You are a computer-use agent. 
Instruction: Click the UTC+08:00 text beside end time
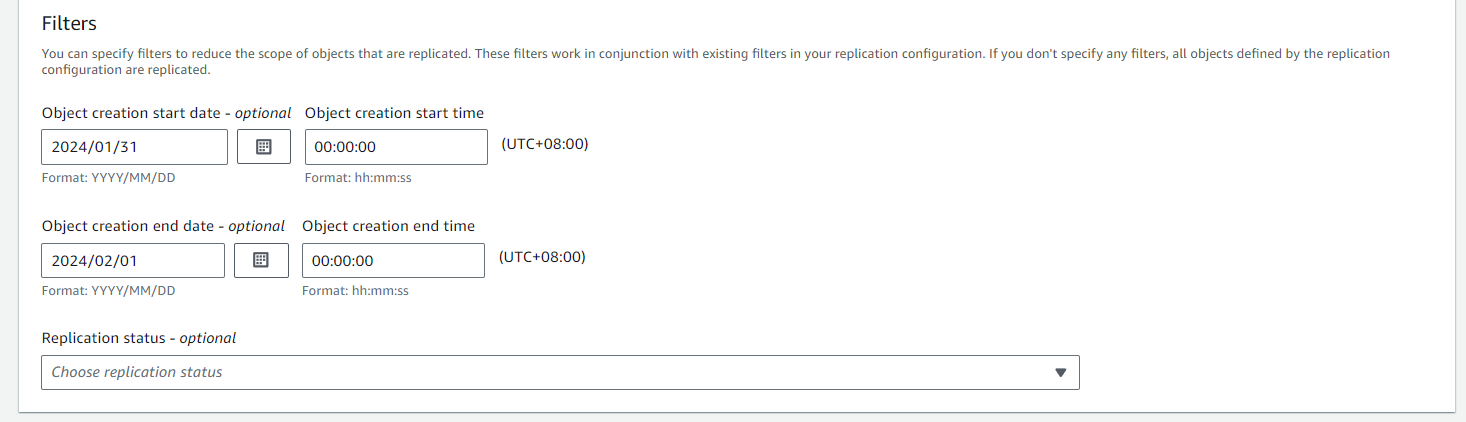[542, 257]
